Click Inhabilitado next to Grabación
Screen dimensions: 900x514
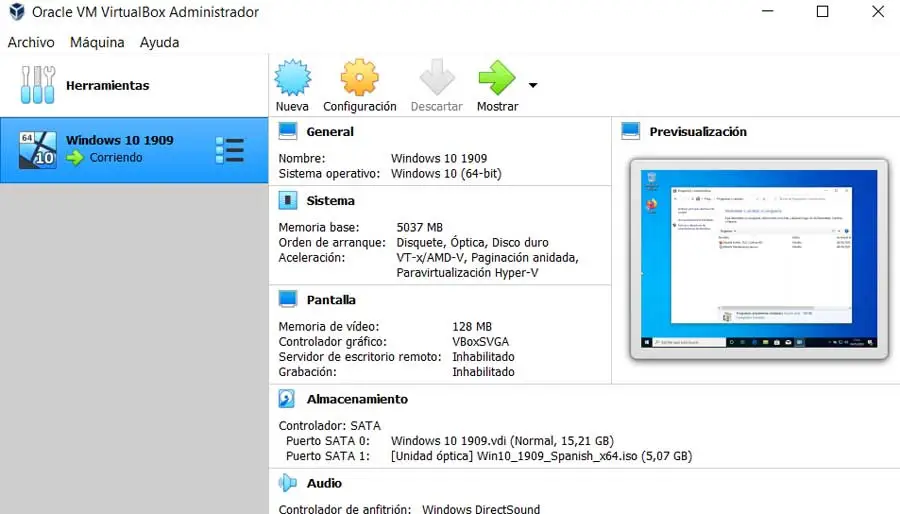483,372
